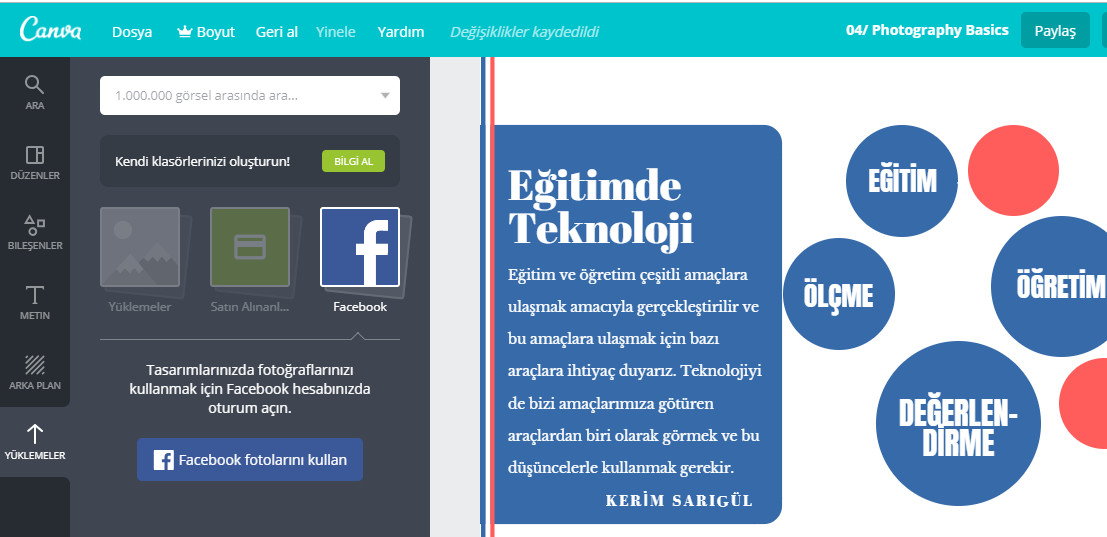Screen dimensions: 1107x537
Task: Select the red circle beside EĞİTİM
Action: pyautogui.click(x=1013, y=170)
